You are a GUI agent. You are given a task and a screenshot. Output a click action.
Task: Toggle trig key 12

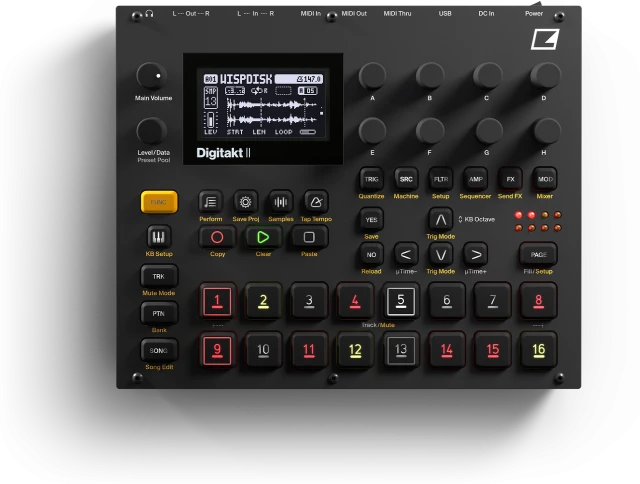pos(355,350)
